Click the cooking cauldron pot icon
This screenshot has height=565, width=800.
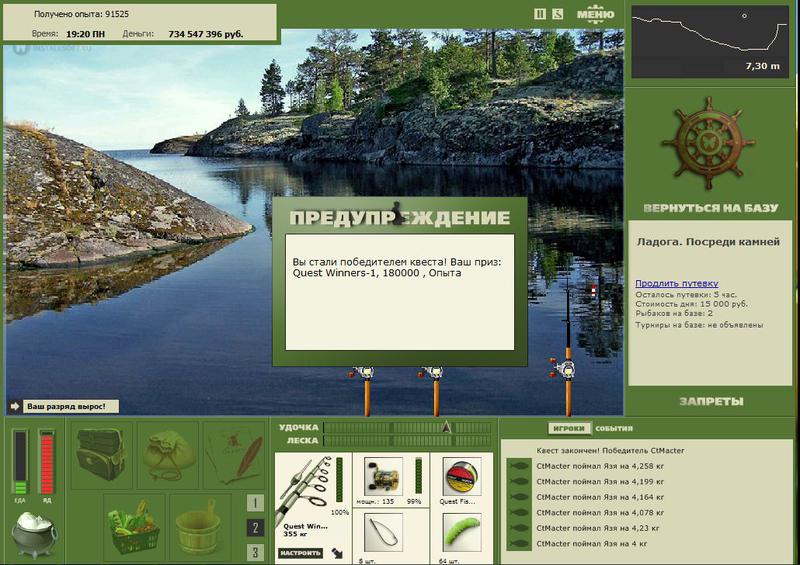(34, 534)
